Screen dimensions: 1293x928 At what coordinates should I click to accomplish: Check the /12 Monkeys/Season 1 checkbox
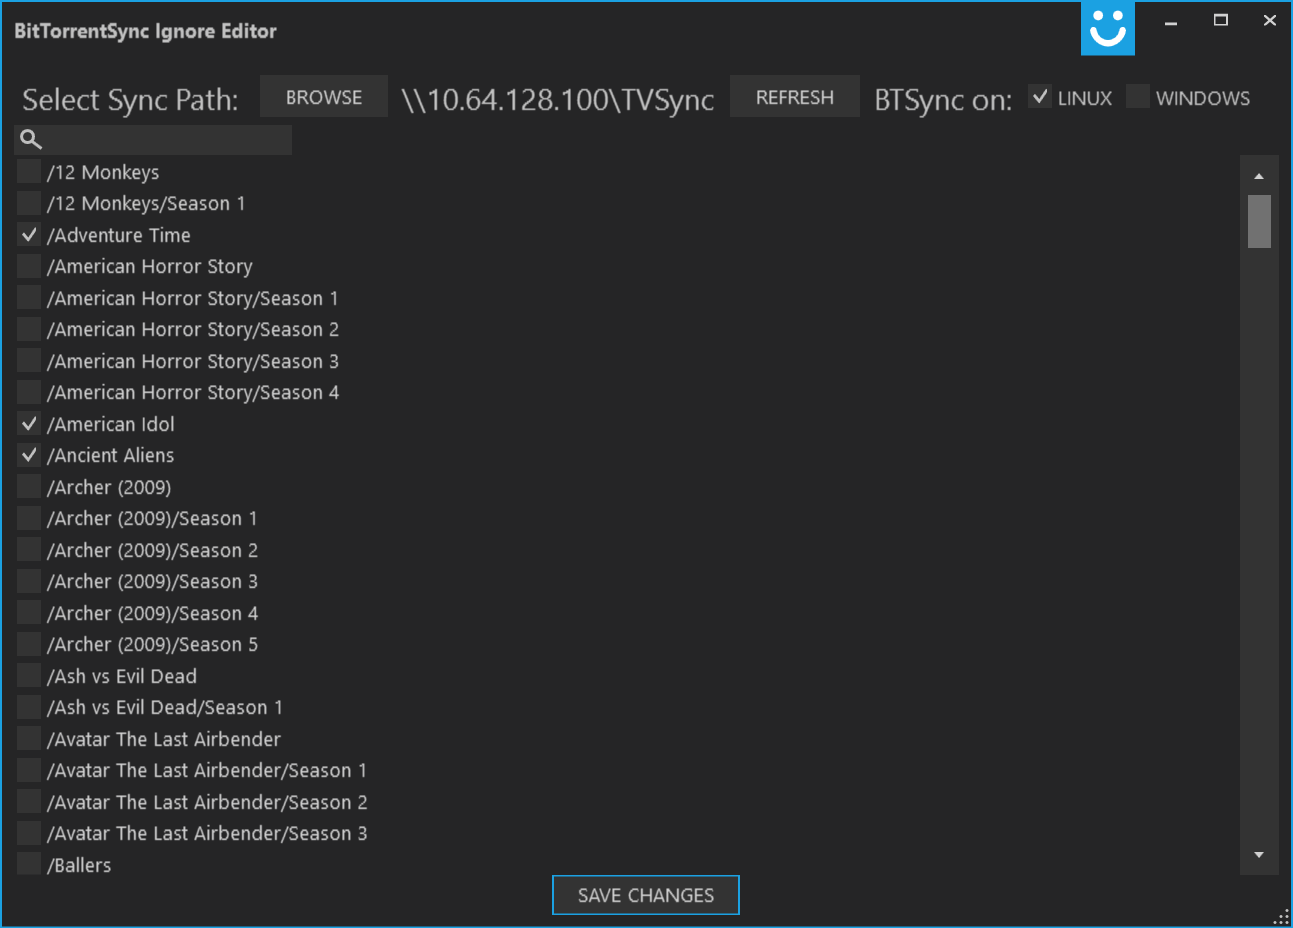coord(29,203)
